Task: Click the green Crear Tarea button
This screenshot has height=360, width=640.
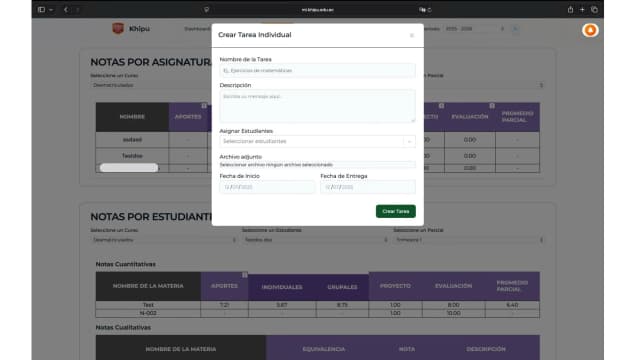Action: click(396, 211)
